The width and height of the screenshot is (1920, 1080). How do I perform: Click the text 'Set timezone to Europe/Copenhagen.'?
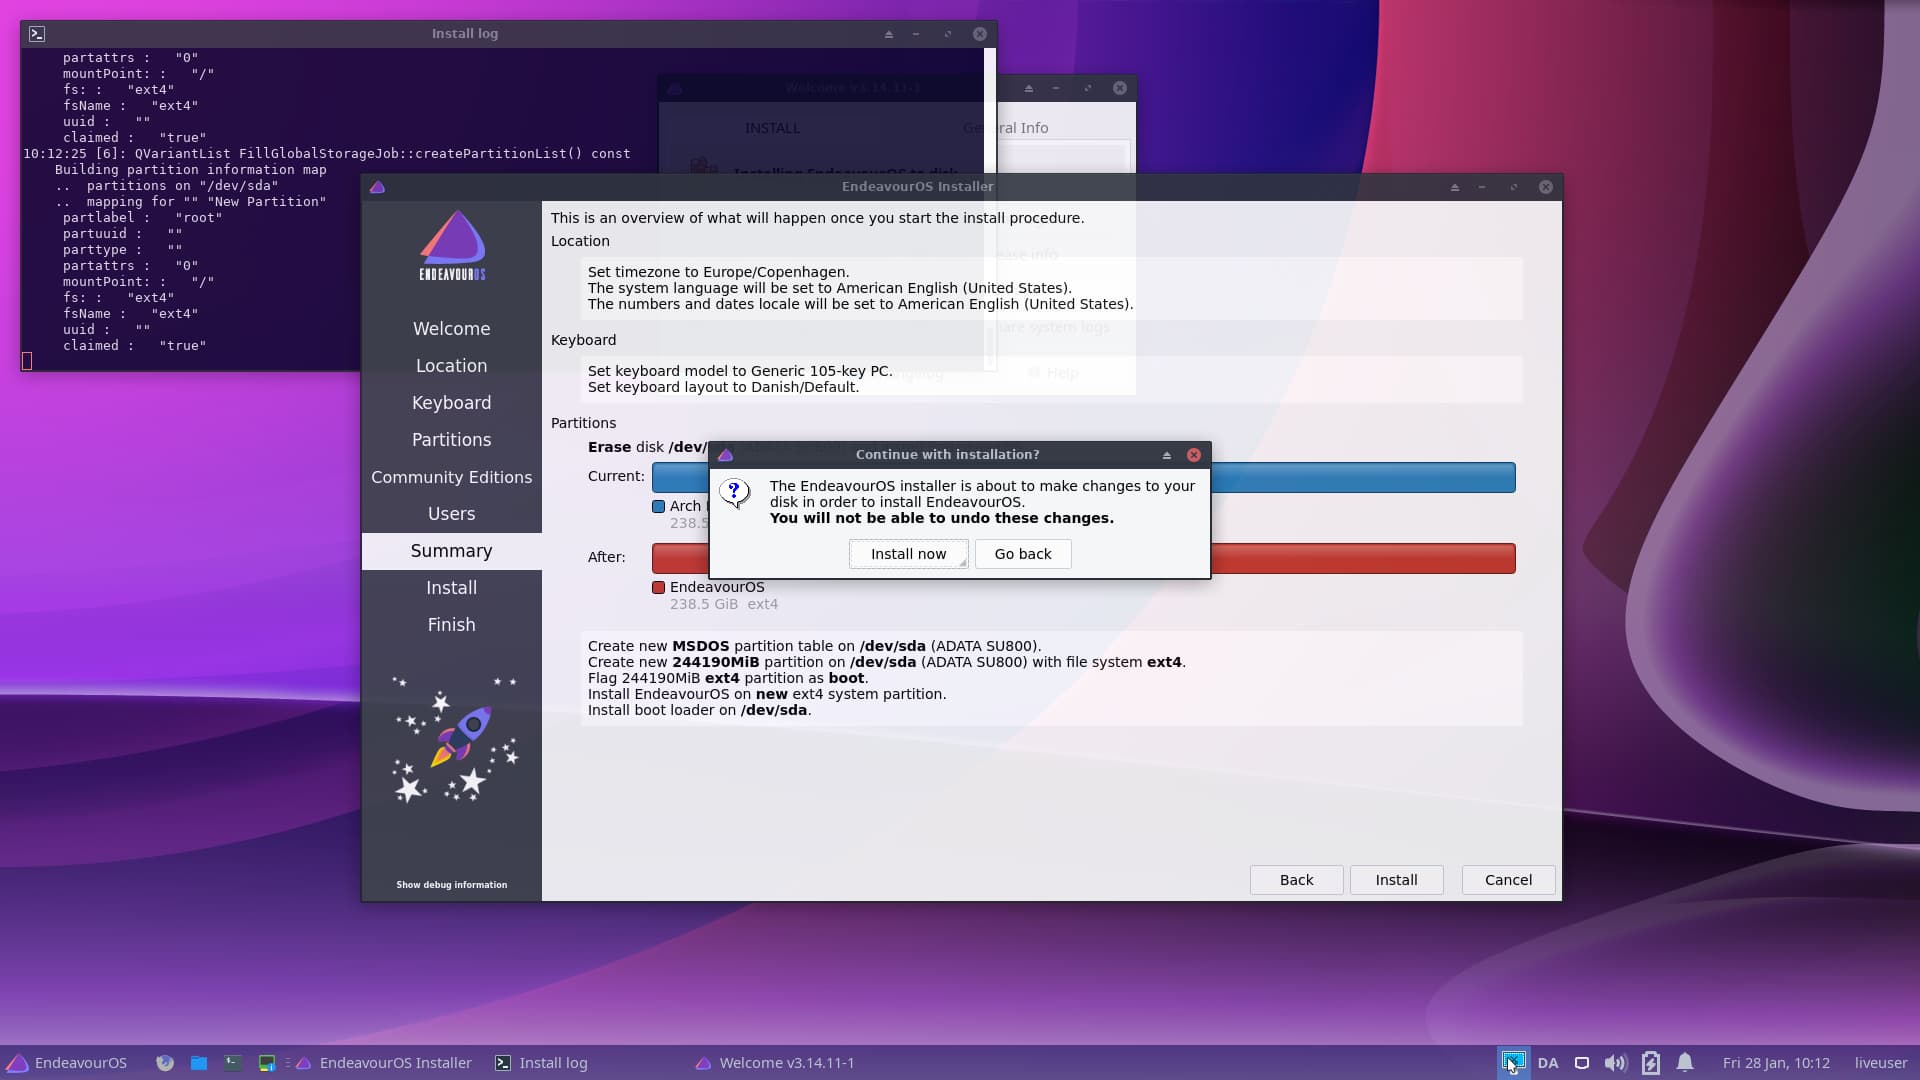pos(718,272)
